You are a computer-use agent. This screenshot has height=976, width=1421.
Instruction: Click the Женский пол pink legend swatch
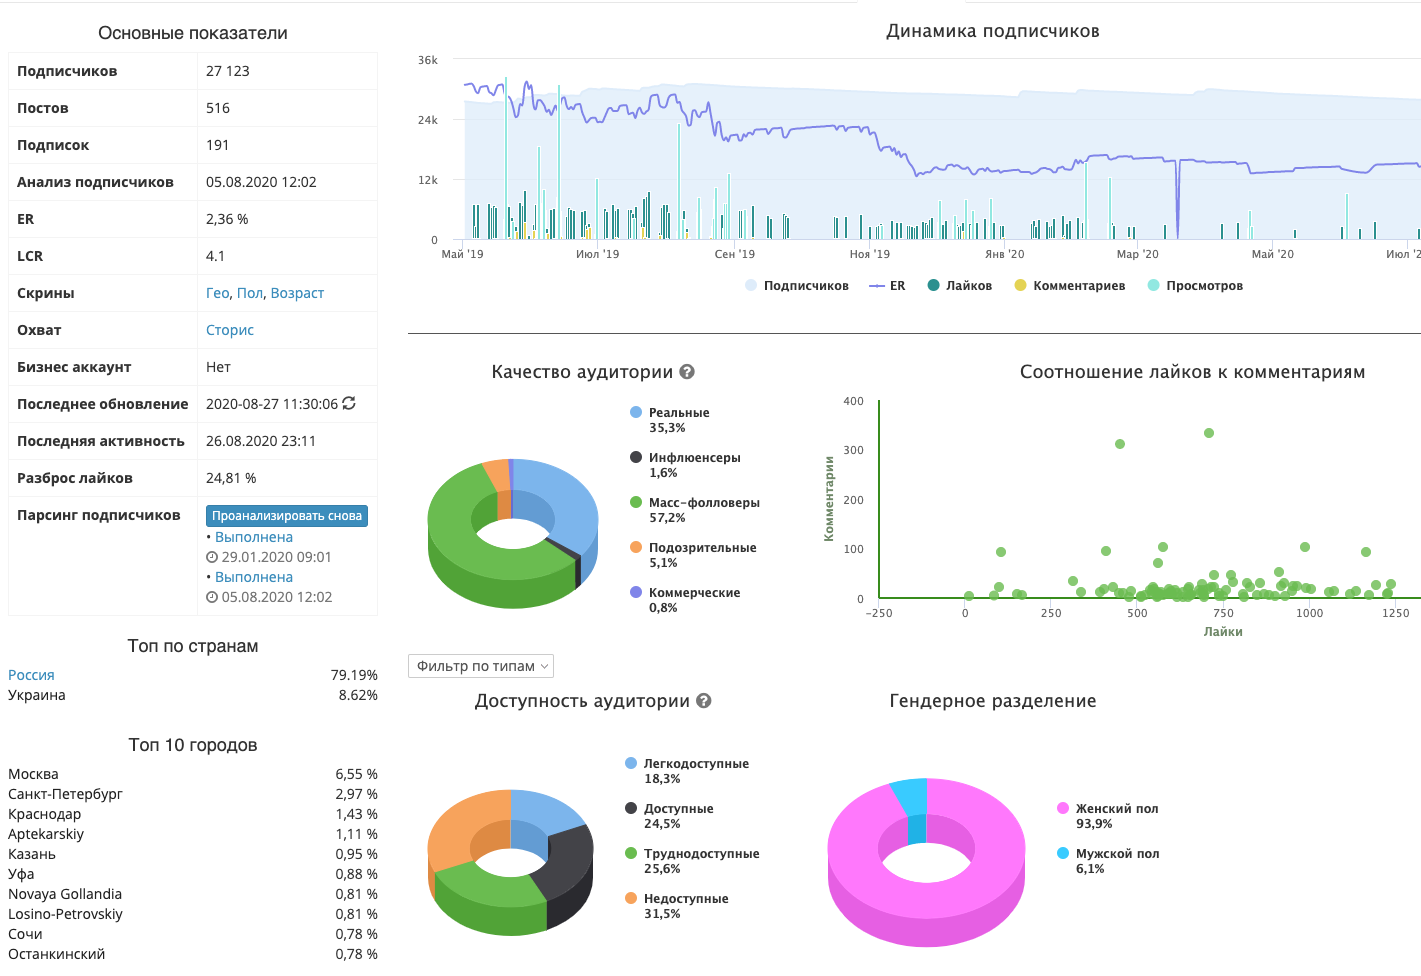pos(1063,808)
